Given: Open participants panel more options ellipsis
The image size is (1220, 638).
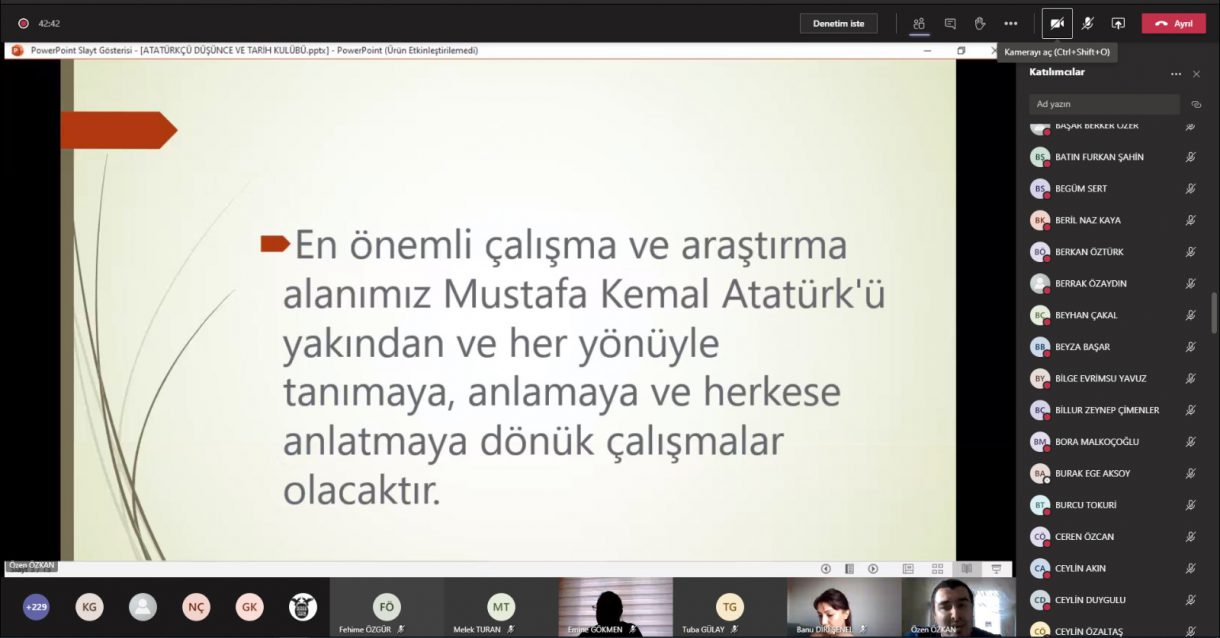Looking at the screenshot, I should [1176, 74].
